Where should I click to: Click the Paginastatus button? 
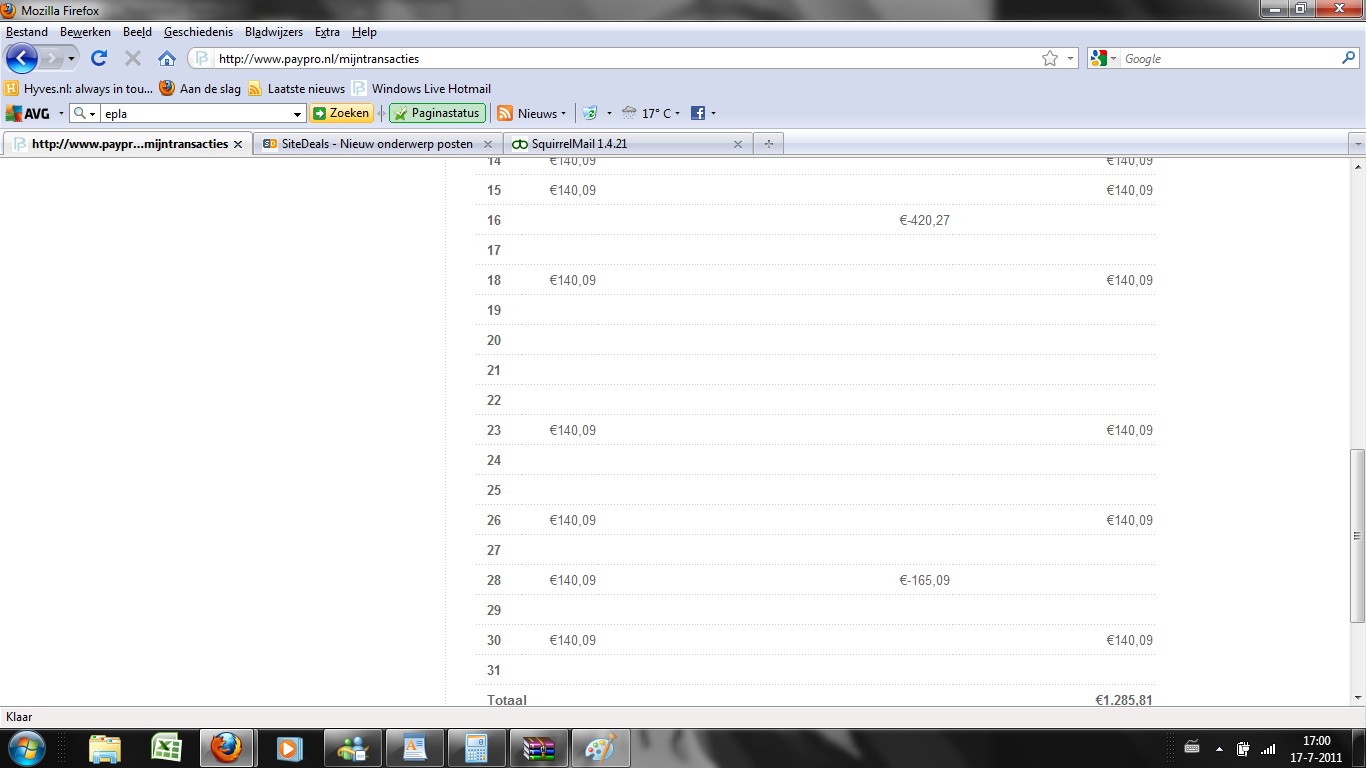[437, 113]
